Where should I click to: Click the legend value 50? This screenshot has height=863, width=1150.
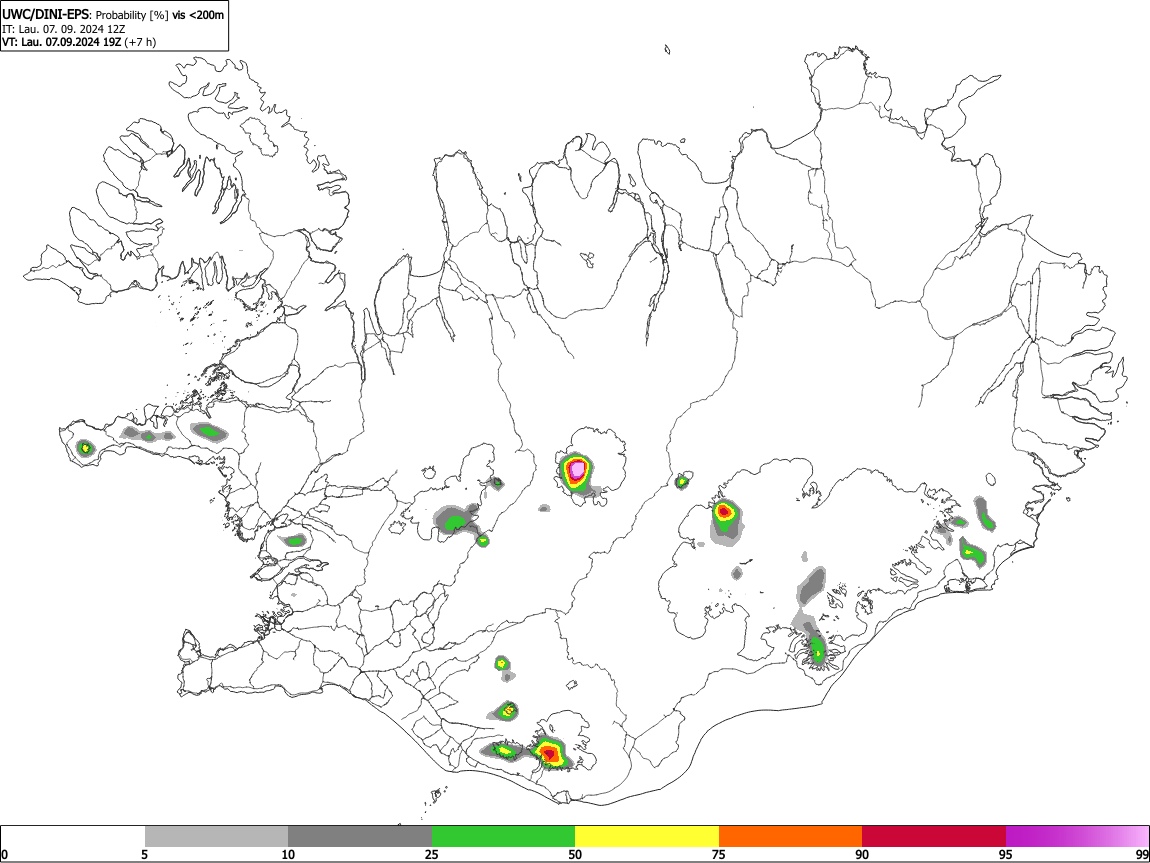tap(575, 854)
